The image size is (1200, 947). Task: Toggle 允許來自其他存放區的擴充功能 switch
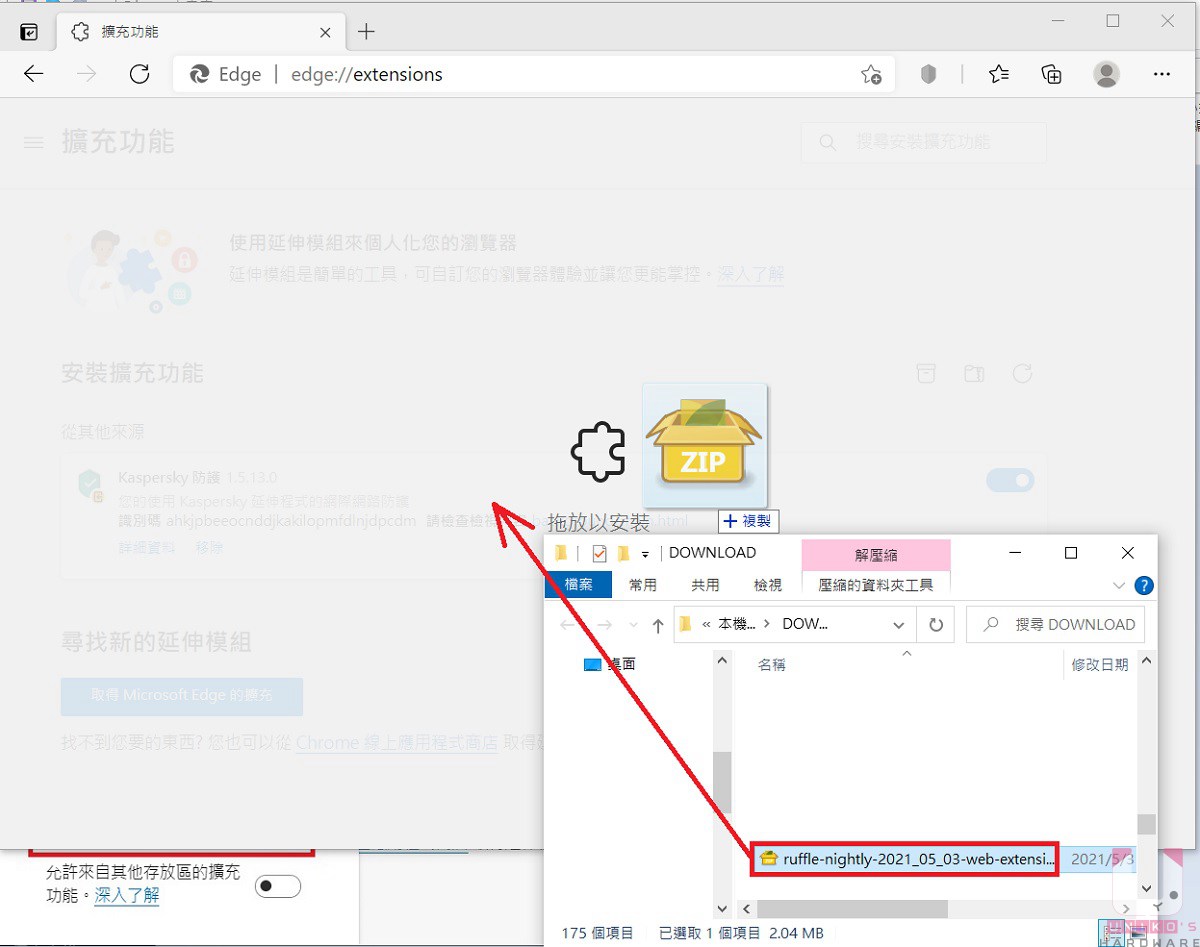pyautogui.click(x=278, y=886)
